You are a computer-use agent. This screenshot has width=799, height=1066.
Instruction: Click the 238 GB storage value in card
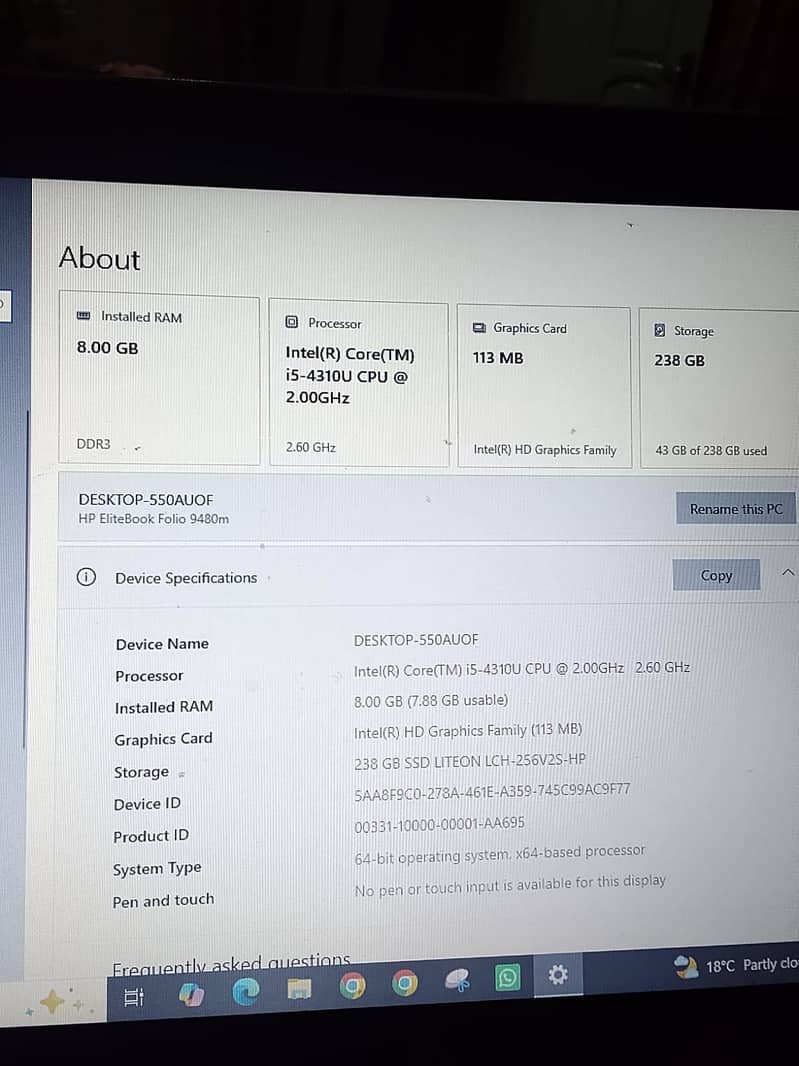(x=679, y=360)
